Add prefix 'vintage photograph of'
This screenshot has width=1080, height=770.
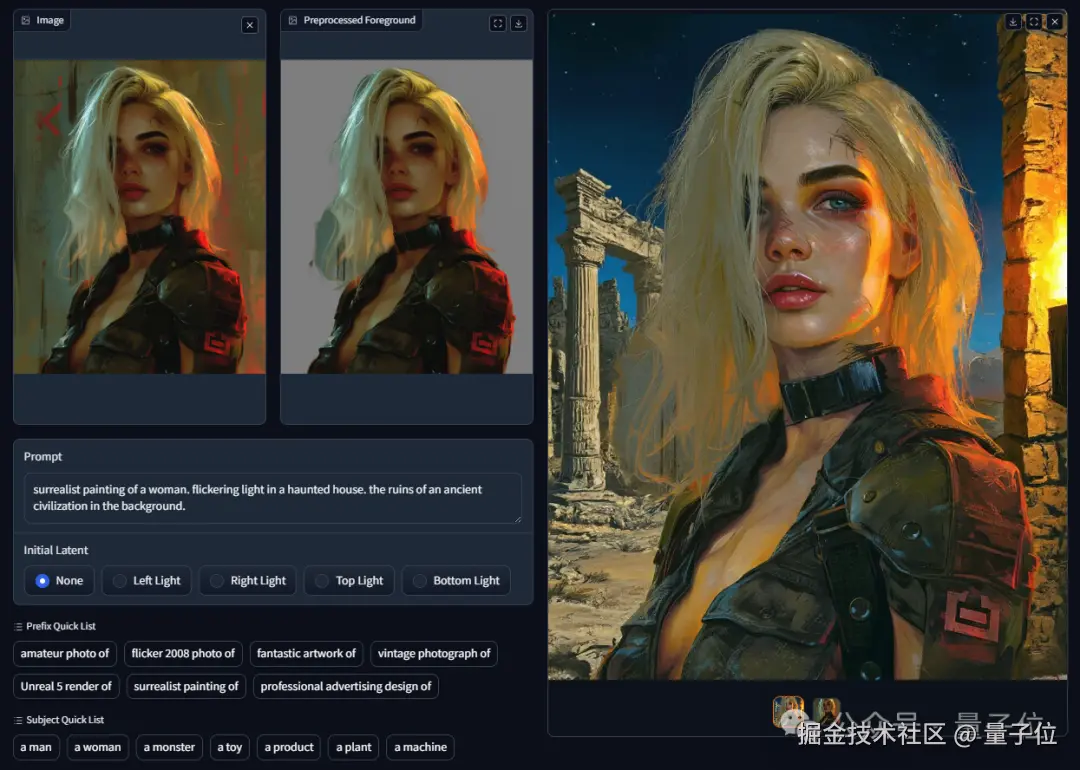[x=434, y=654]
